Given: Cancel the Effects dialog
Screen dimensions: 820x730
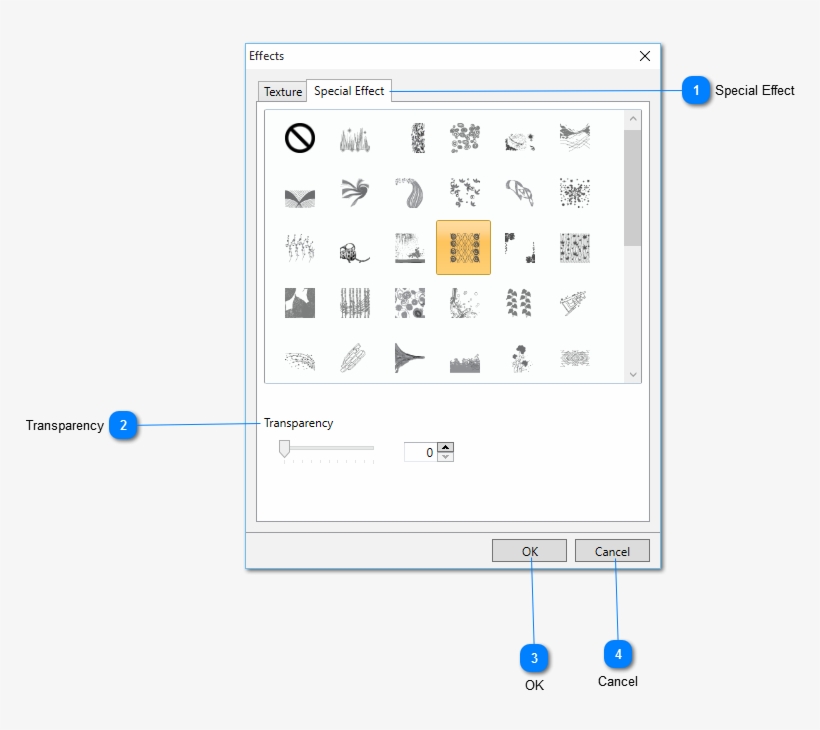Looking at the screenshot, I should (611, 550).
